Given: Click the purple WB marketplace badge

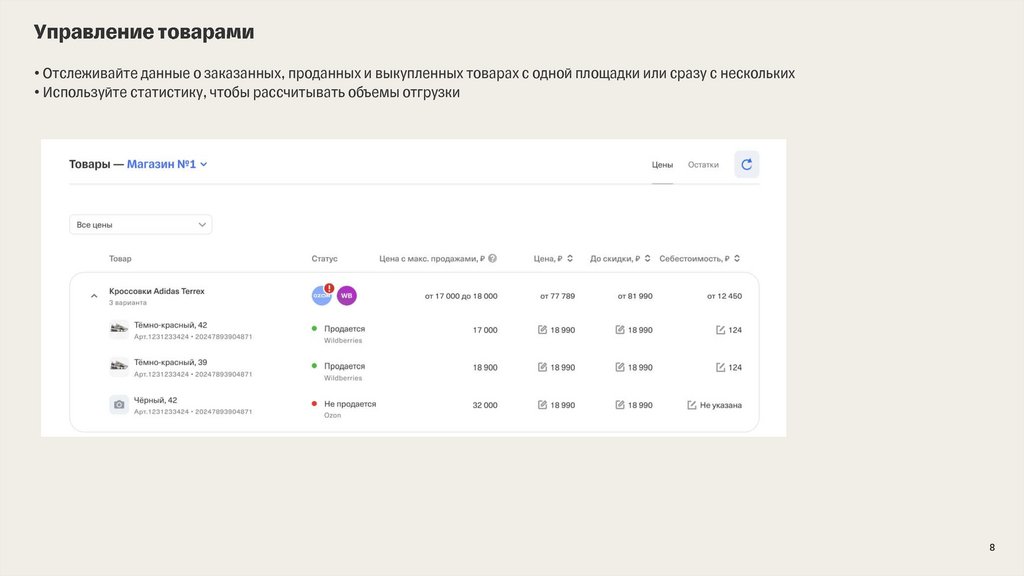Looking at the screenshot, I should point(346,296).
